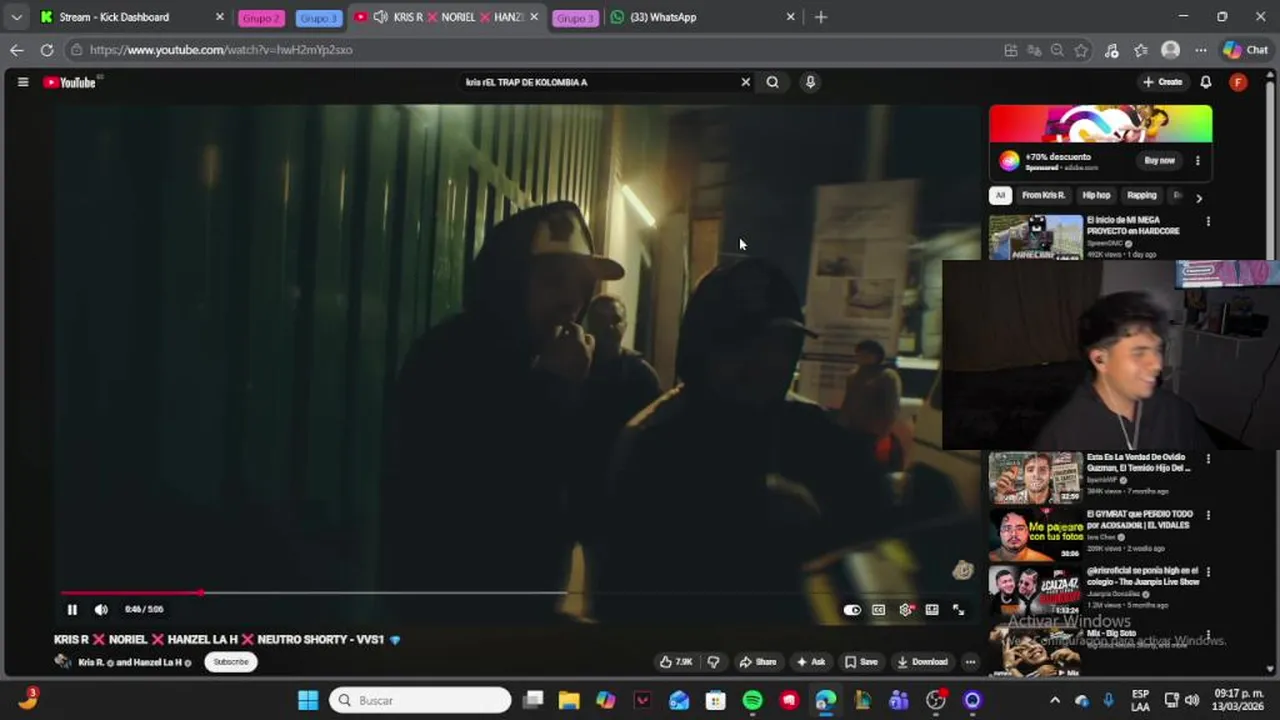Open the Windows Start menu
This screenshot has height=720, width=1280.
point(308,700)
